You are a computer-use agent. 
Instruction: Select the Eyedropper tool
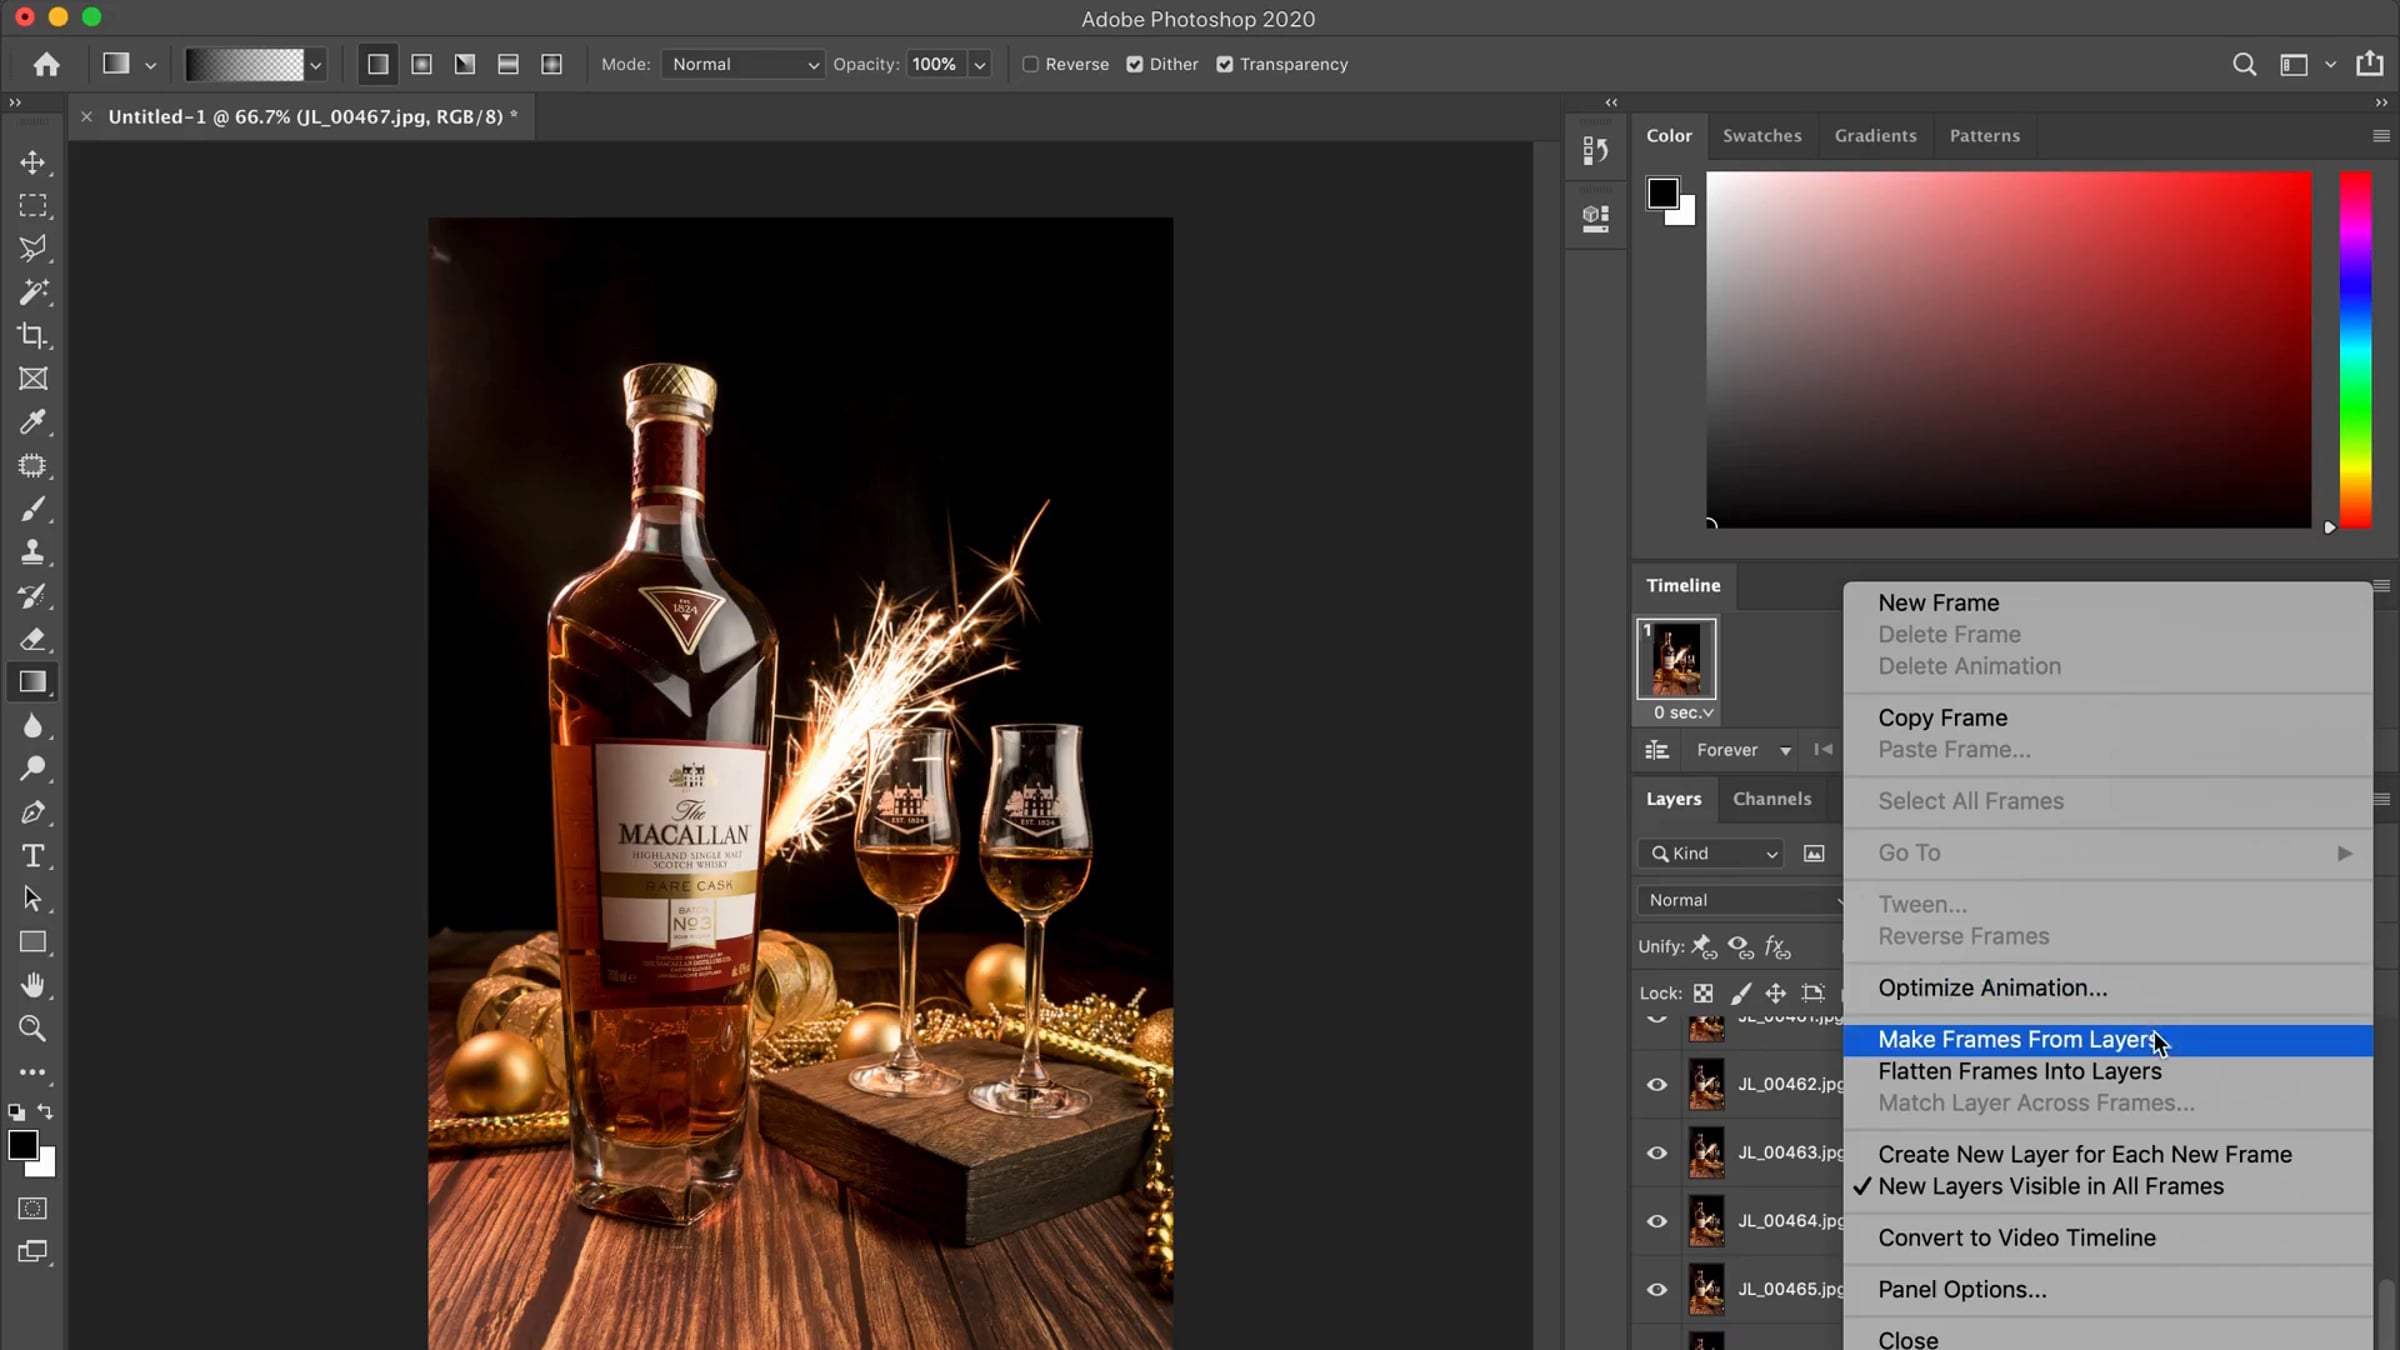coord(32,422)
